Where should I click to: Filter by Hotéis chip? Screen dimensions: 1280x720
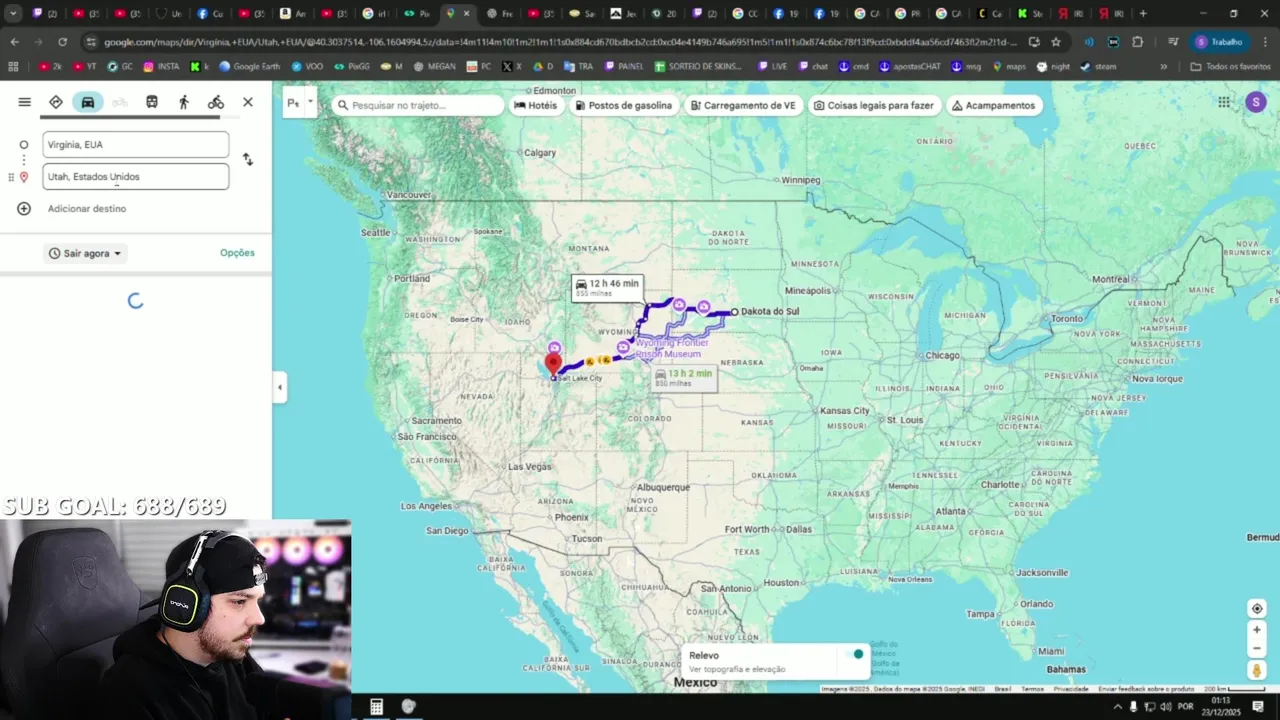[536, 105]
